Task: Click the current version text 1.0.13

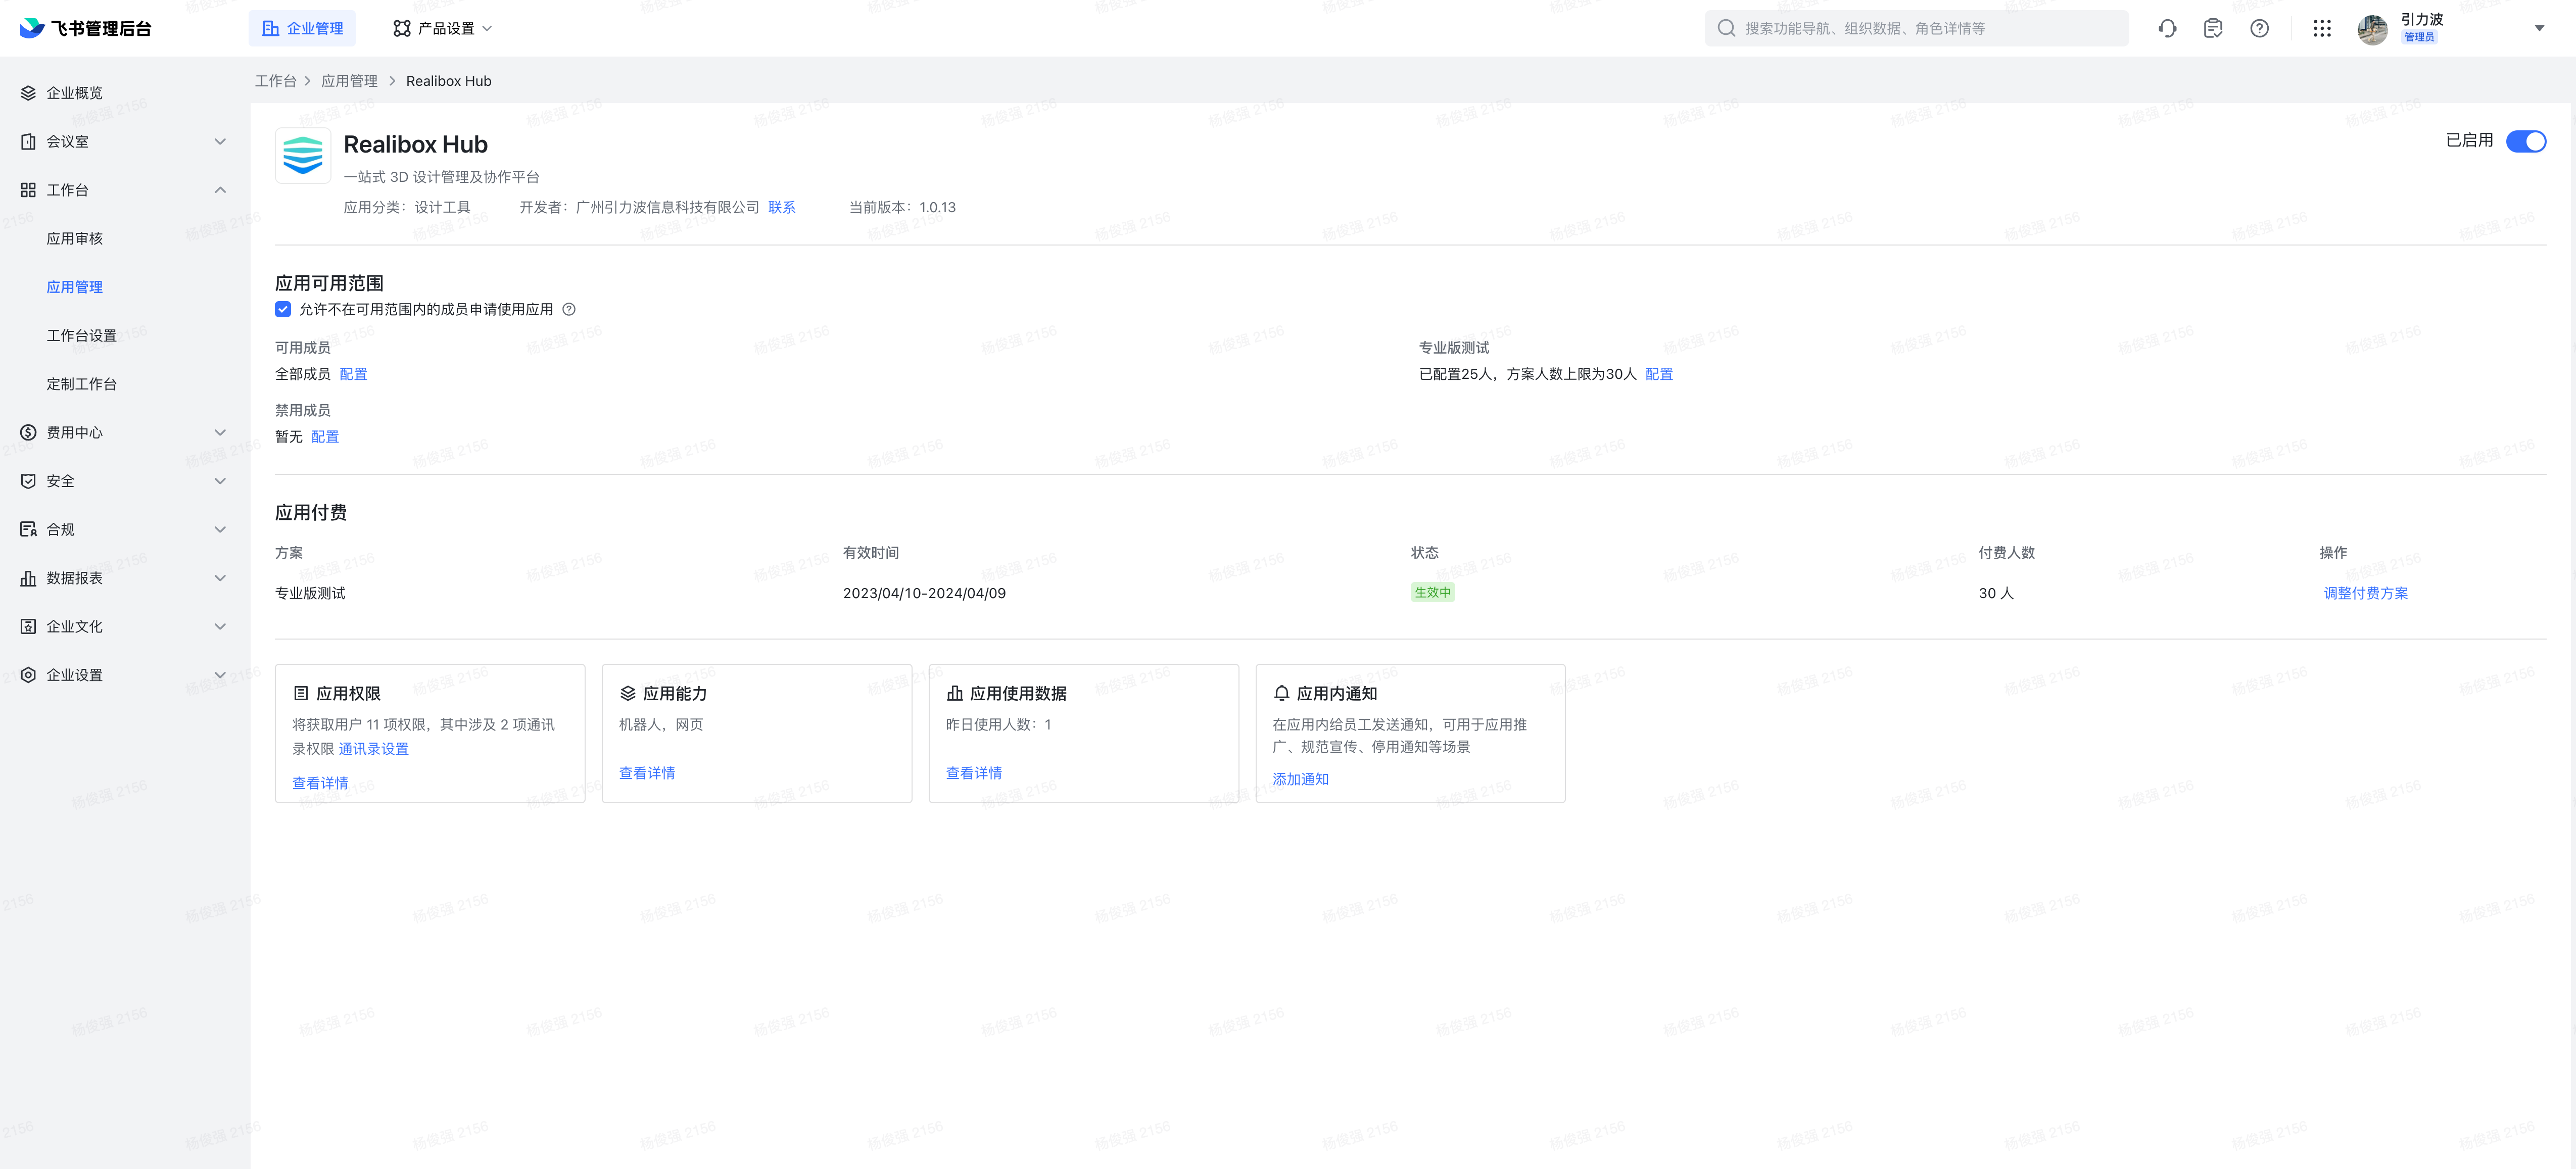Action: click(938, 207)
